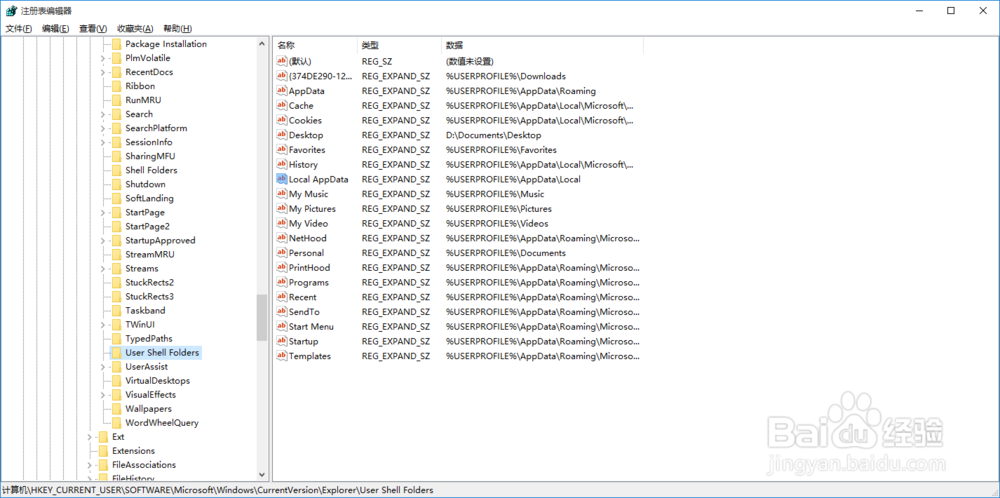Expand the UserAssist key
1000x498 pixels.
103,367
